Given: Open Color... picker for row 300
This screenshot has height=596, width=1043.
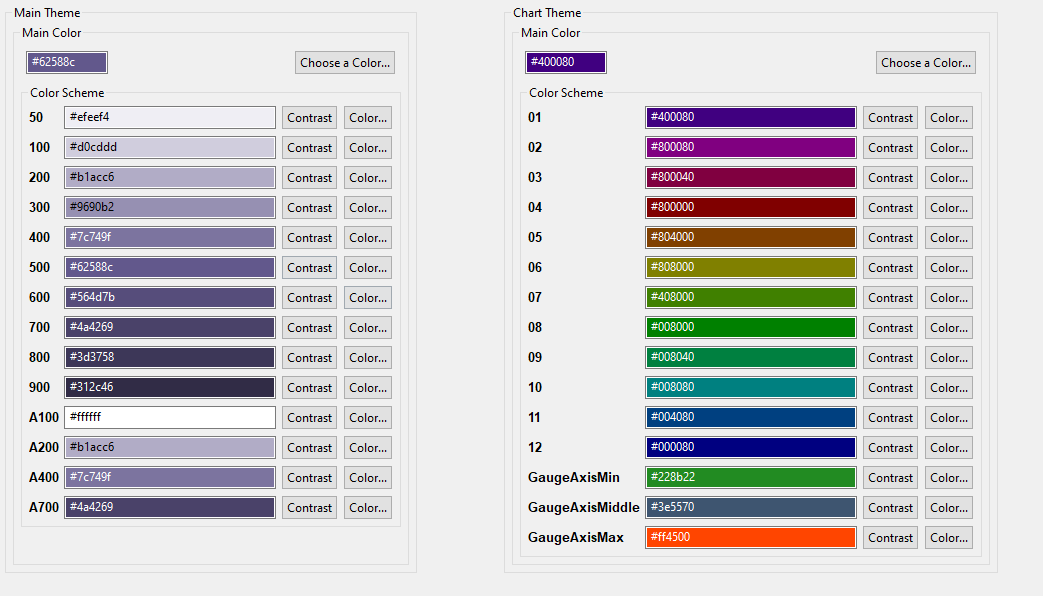Looking at the screenshot, I should [x=367, y=207].
